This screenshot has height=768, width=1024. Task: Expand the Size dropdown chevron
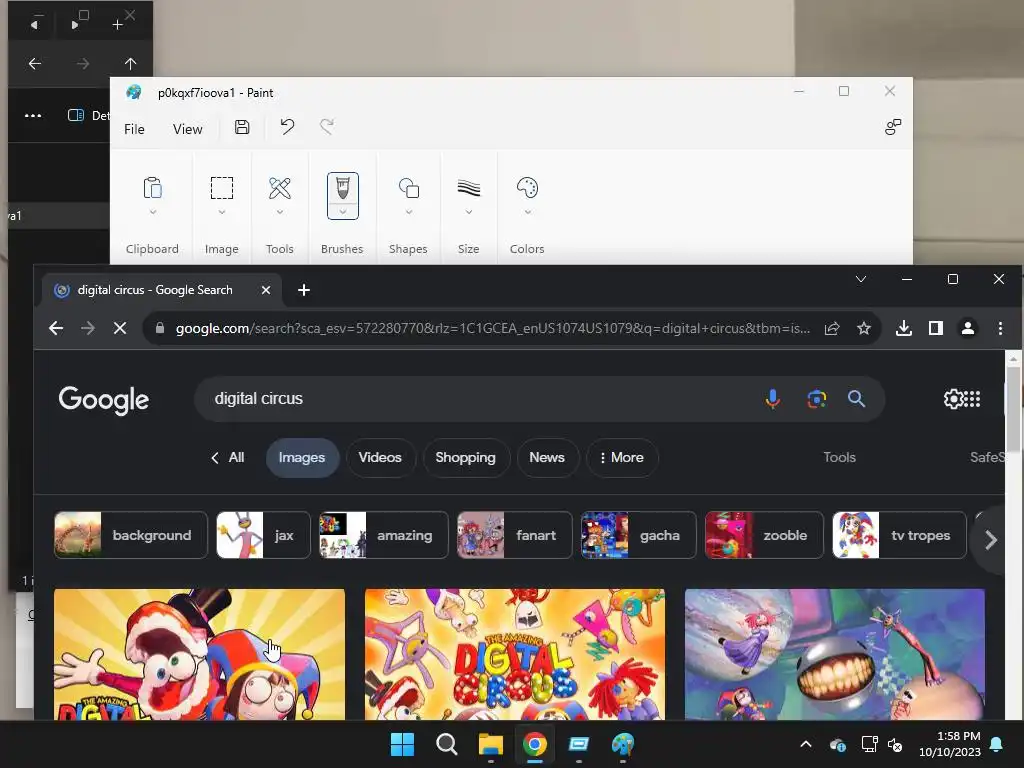point(469,212)
